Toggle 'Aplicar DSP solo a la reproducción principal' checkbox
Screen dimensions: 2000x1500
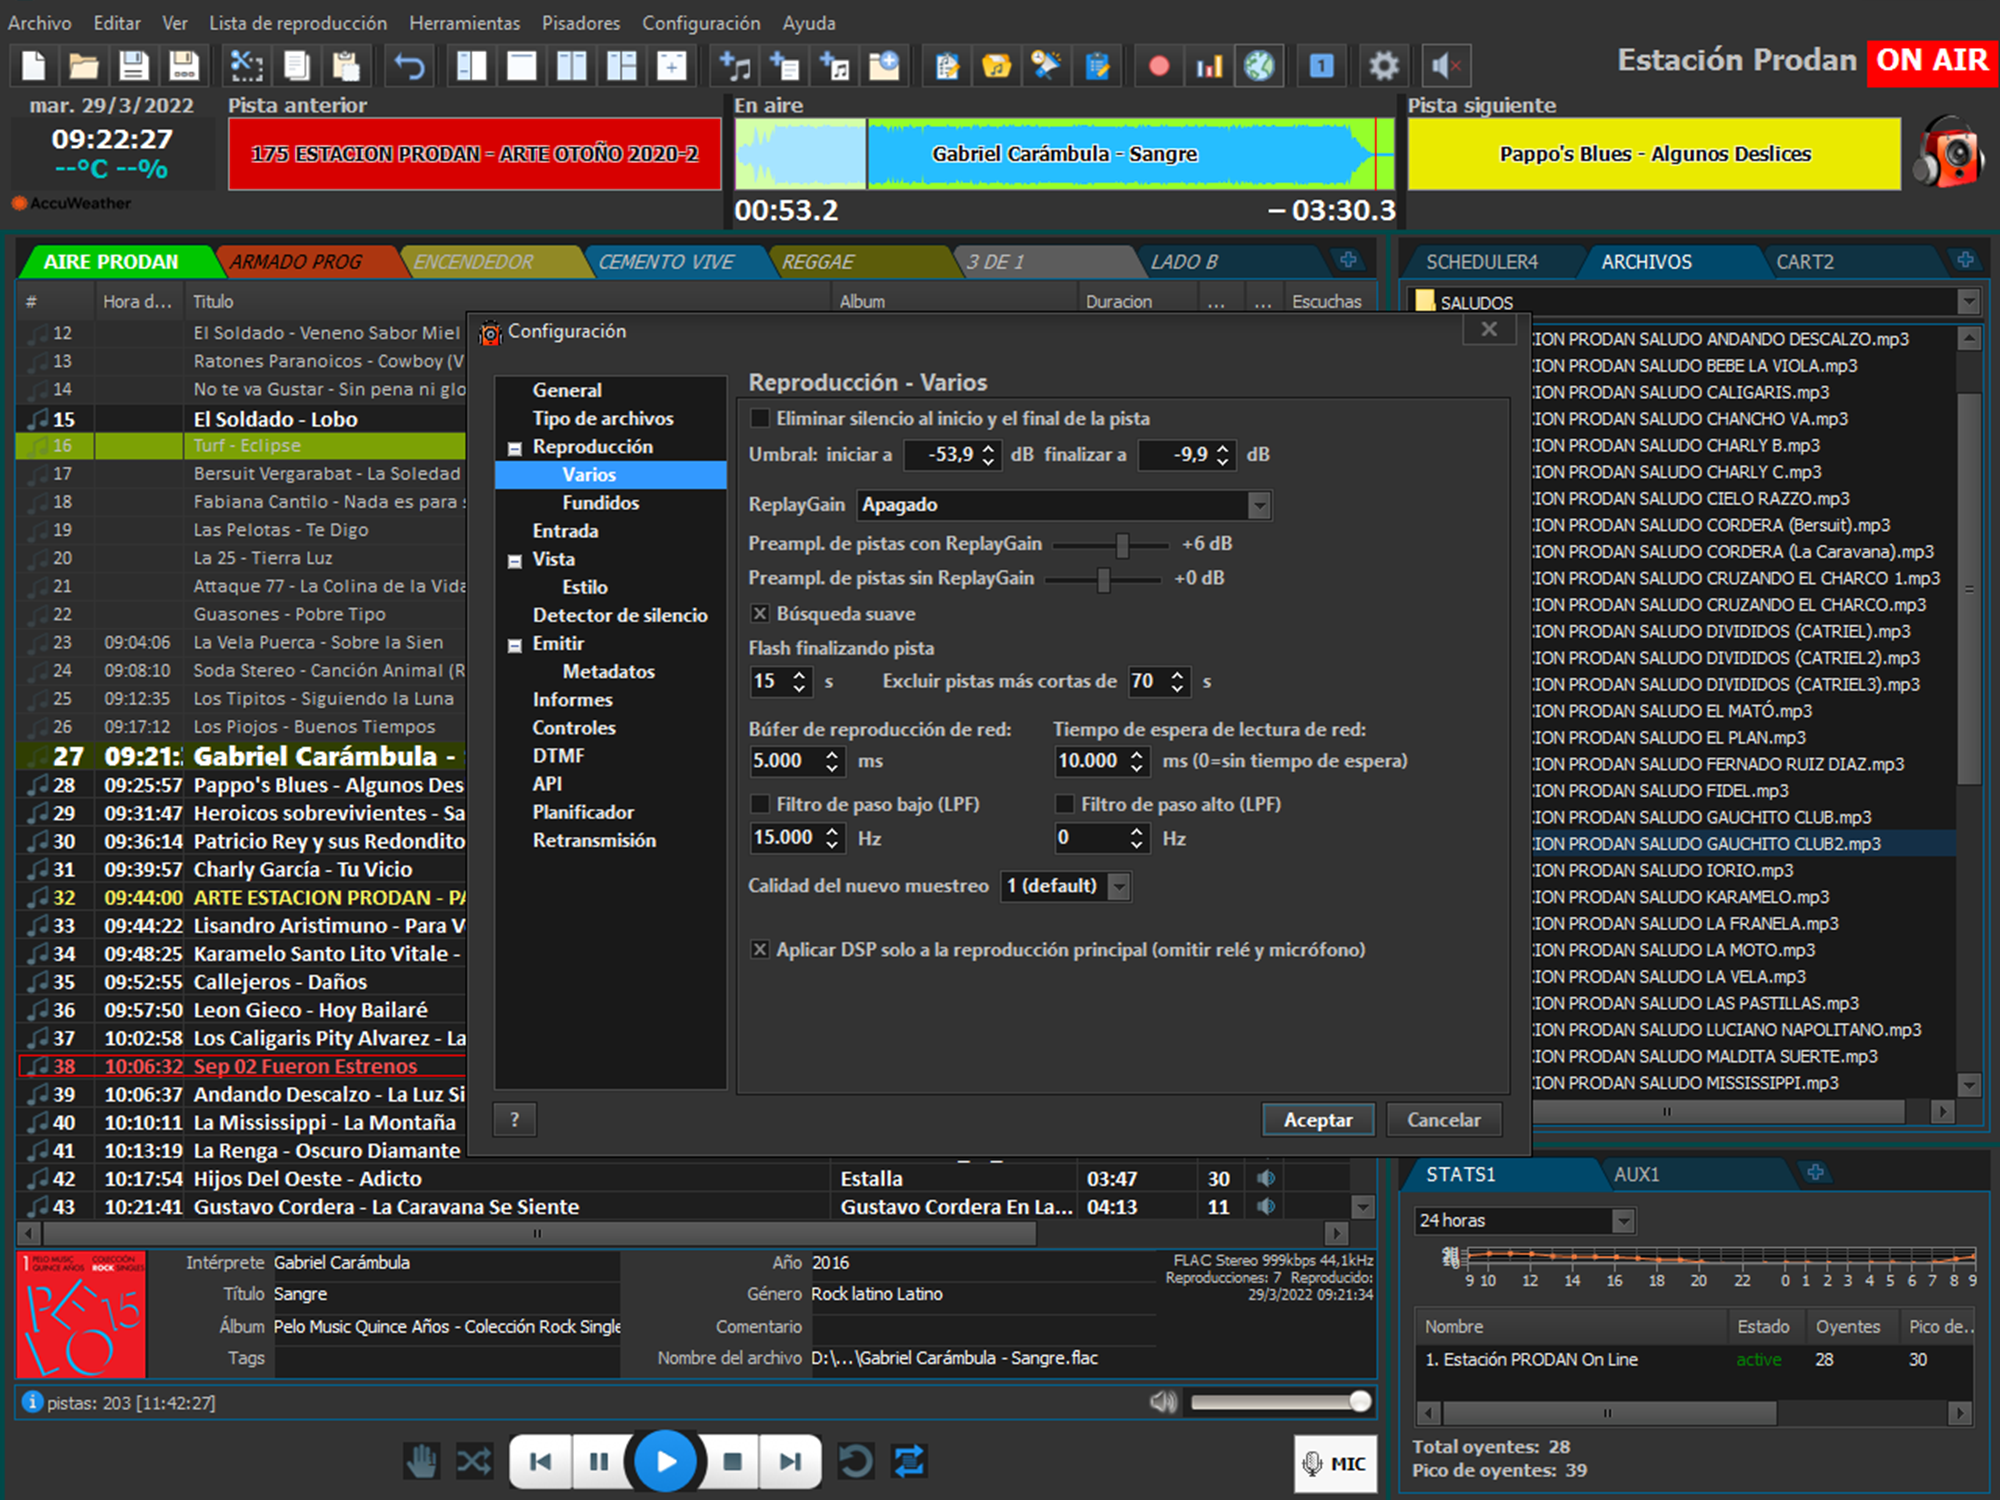(760, 949)
